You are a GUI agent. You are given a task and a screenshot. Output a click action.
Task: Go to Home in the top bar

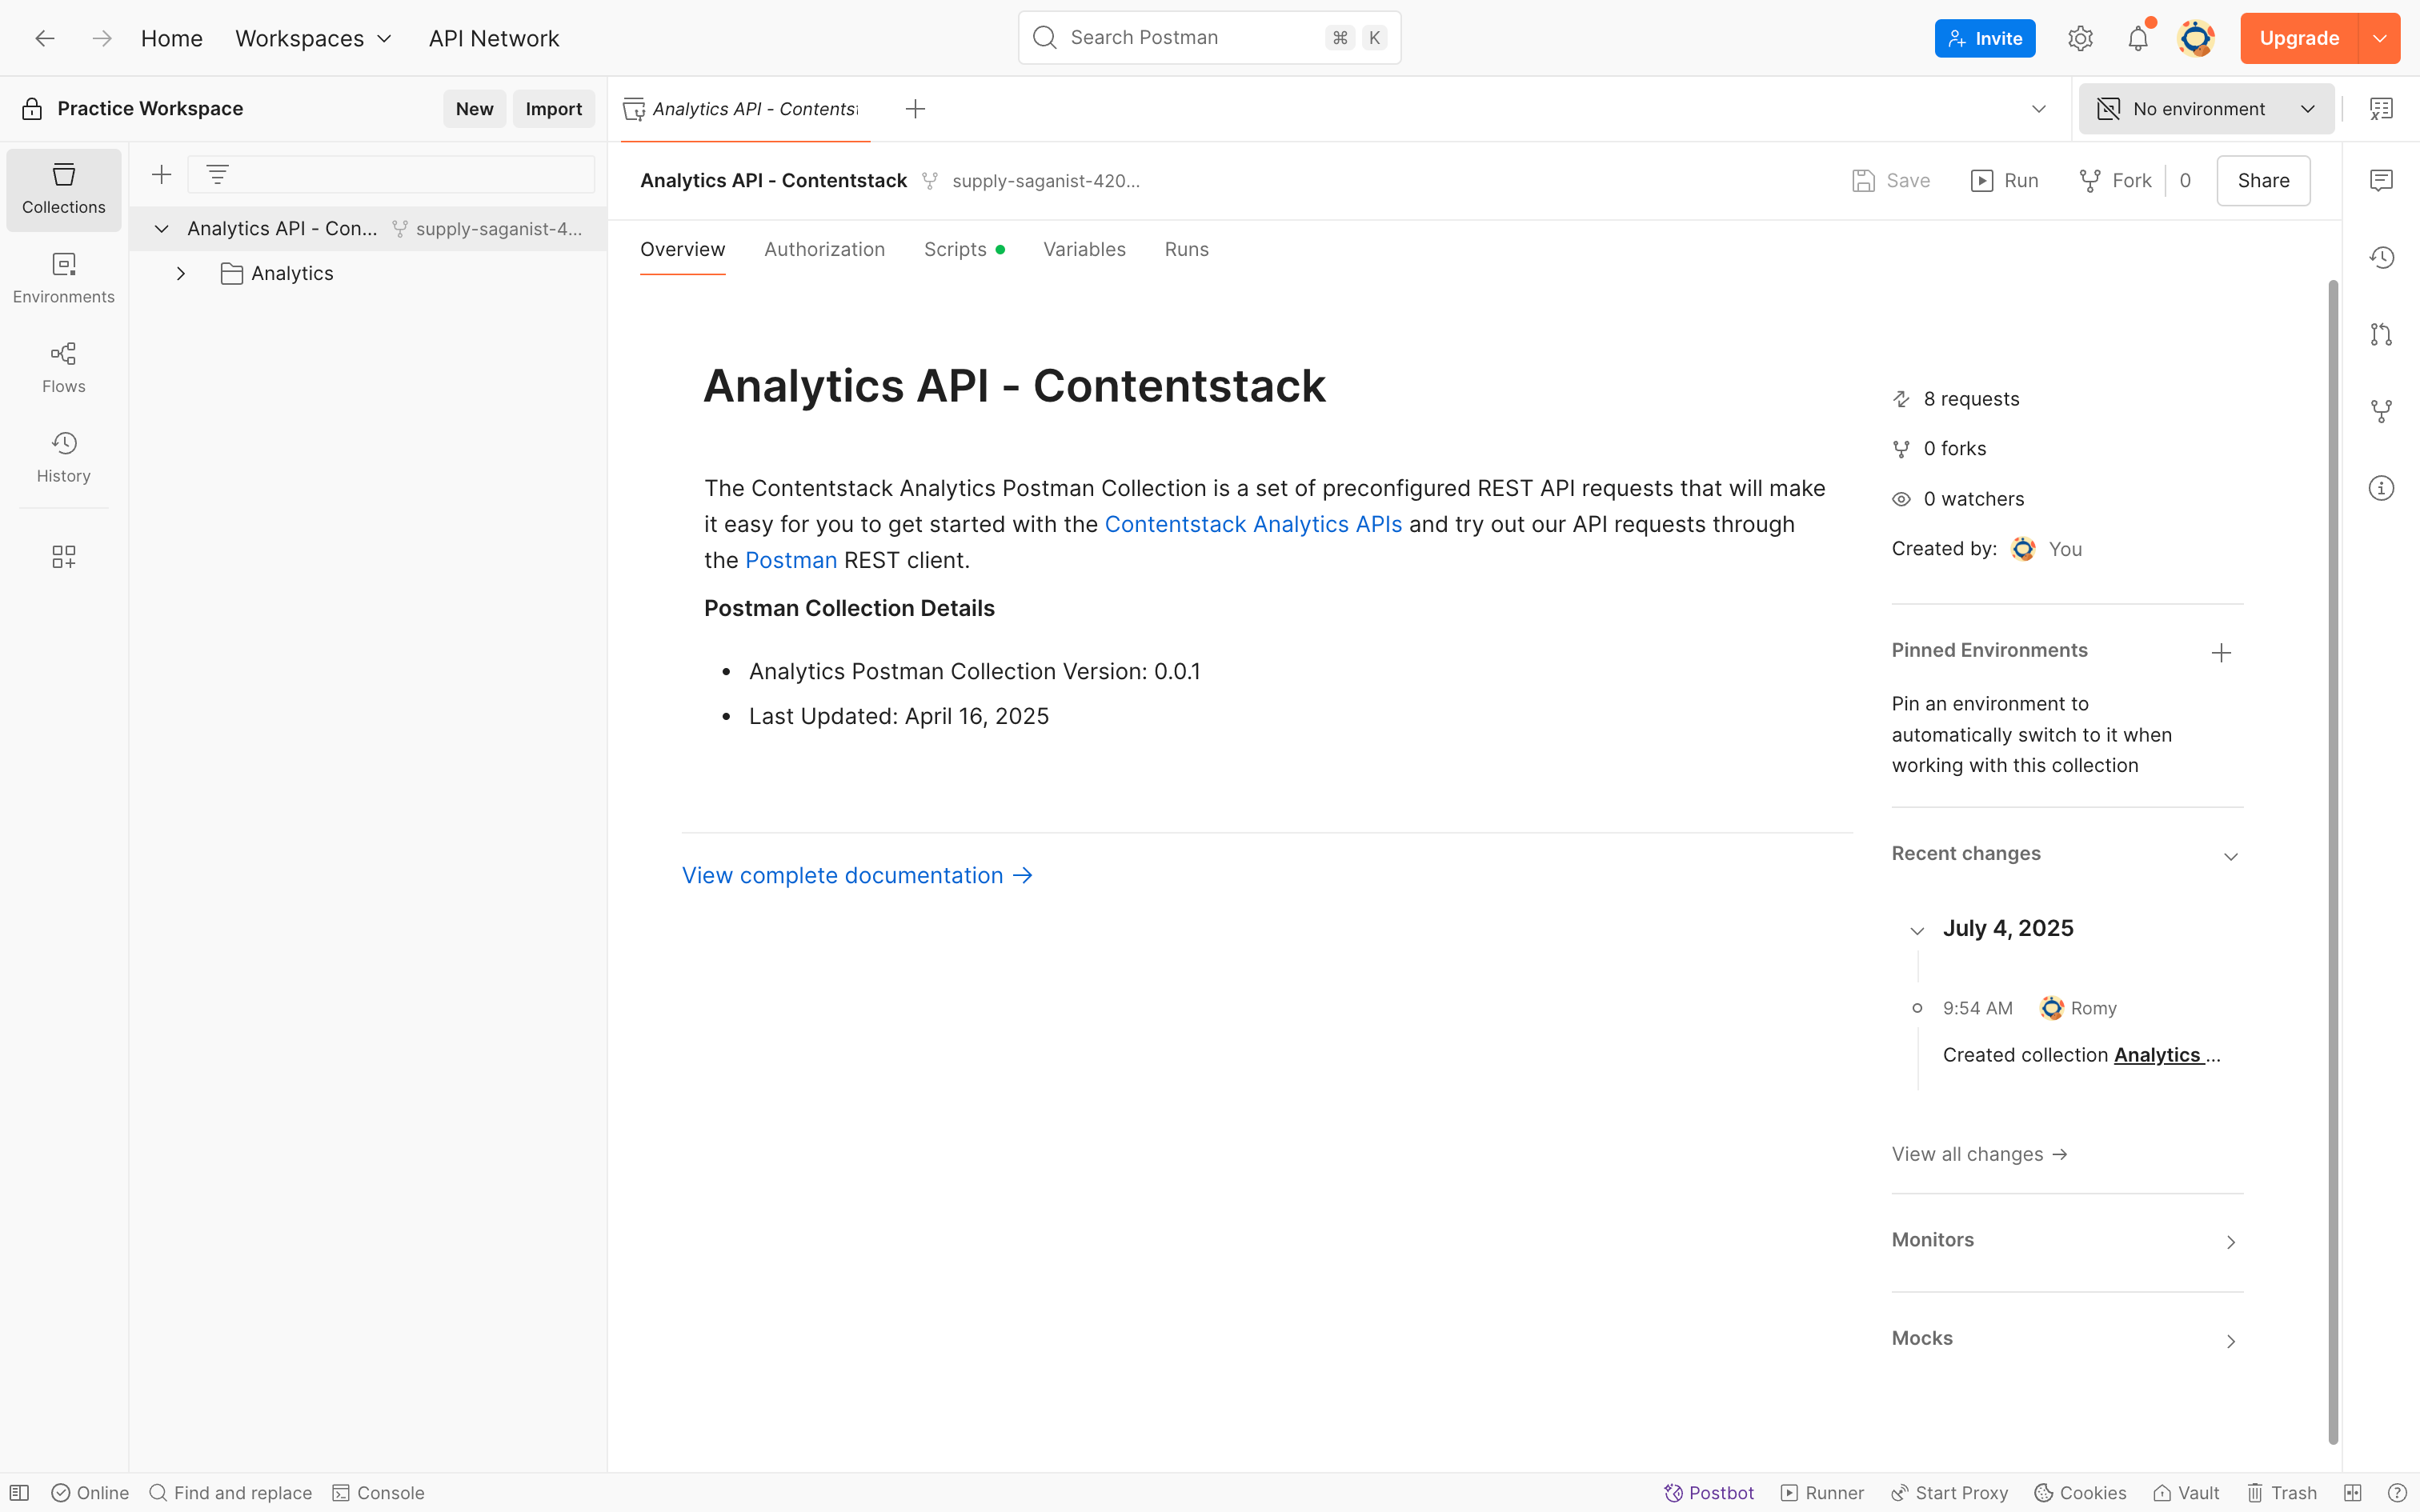(171, 38)
